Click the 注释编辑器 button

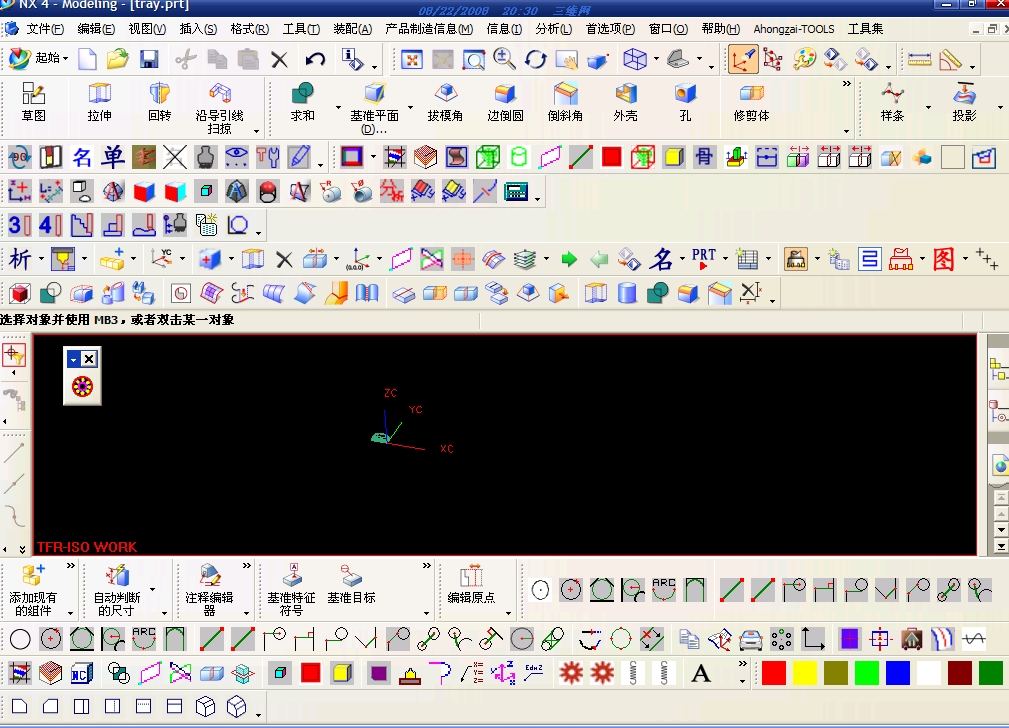209,591
